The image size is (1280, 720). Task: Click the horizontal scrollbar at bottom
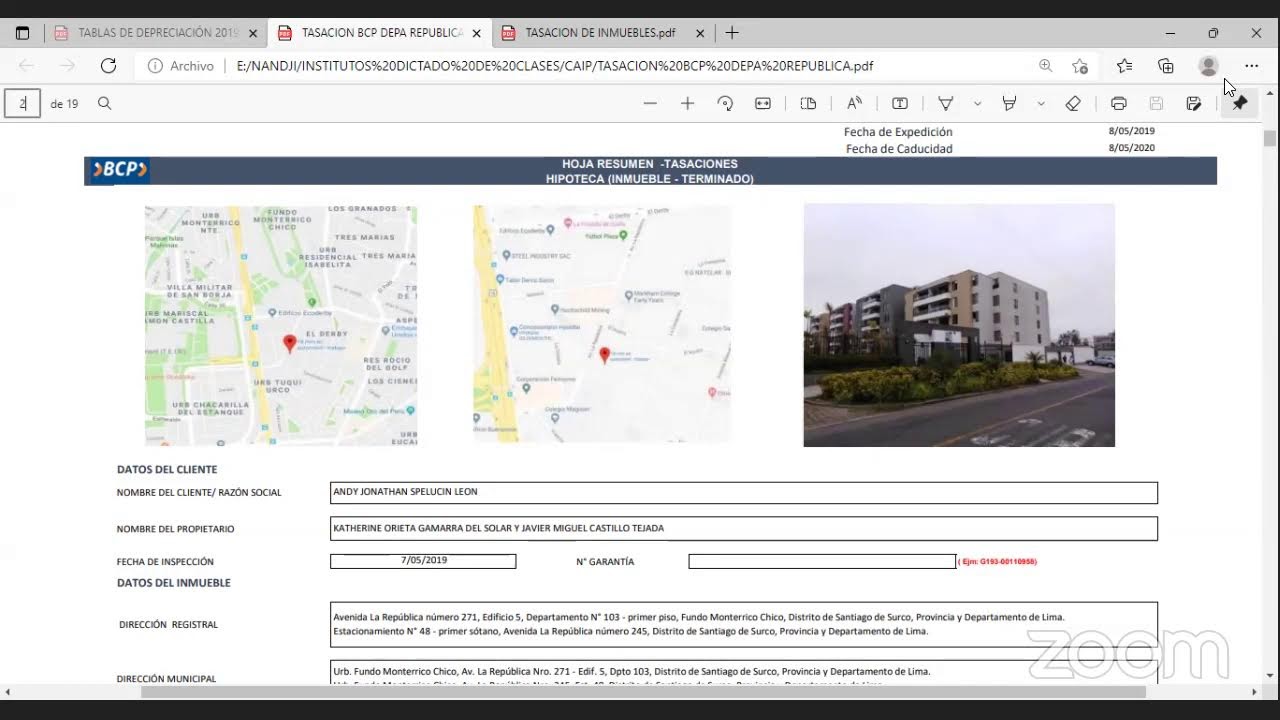click(x=643, y=692)
